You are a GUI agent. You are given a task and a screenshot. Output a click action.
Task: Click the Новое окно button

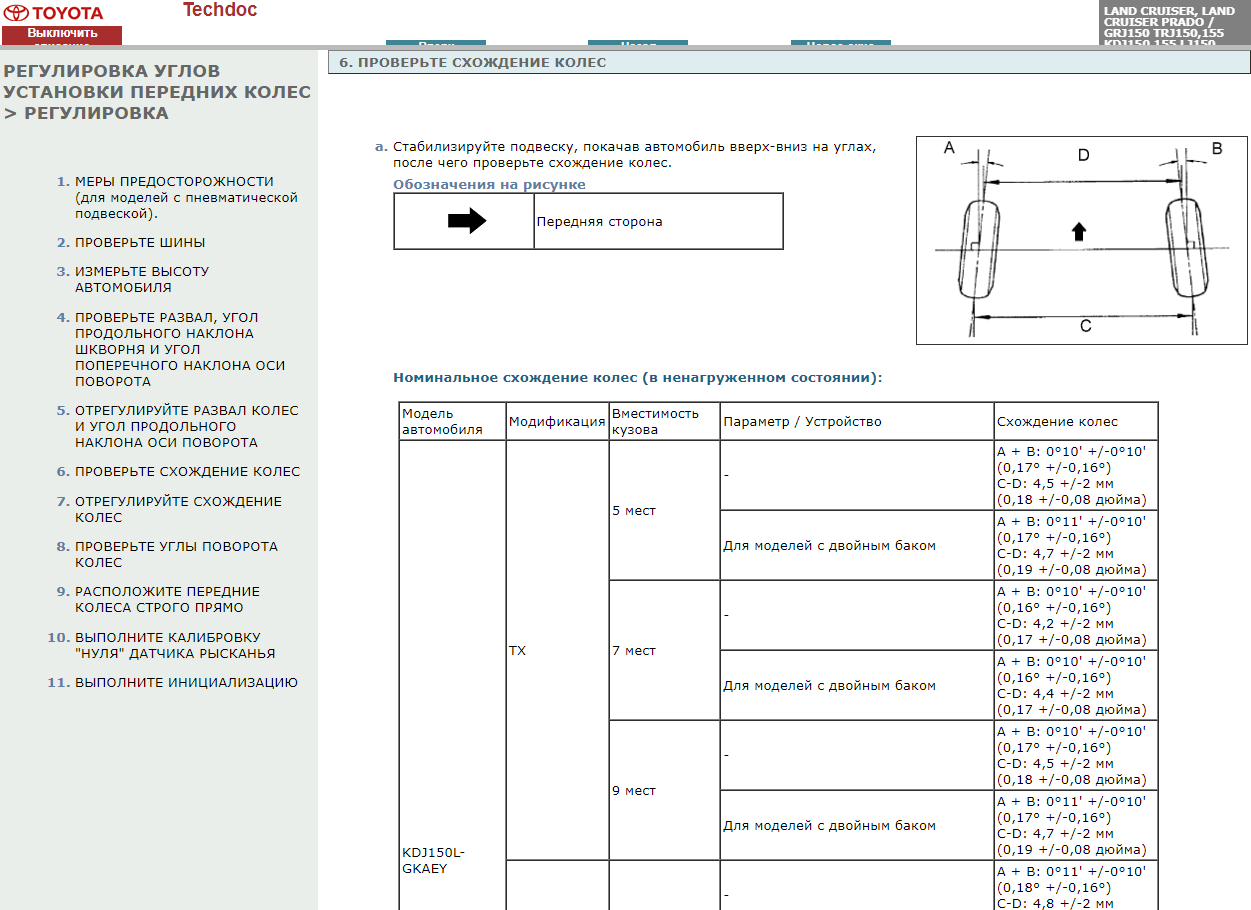[x=840, y=44]
